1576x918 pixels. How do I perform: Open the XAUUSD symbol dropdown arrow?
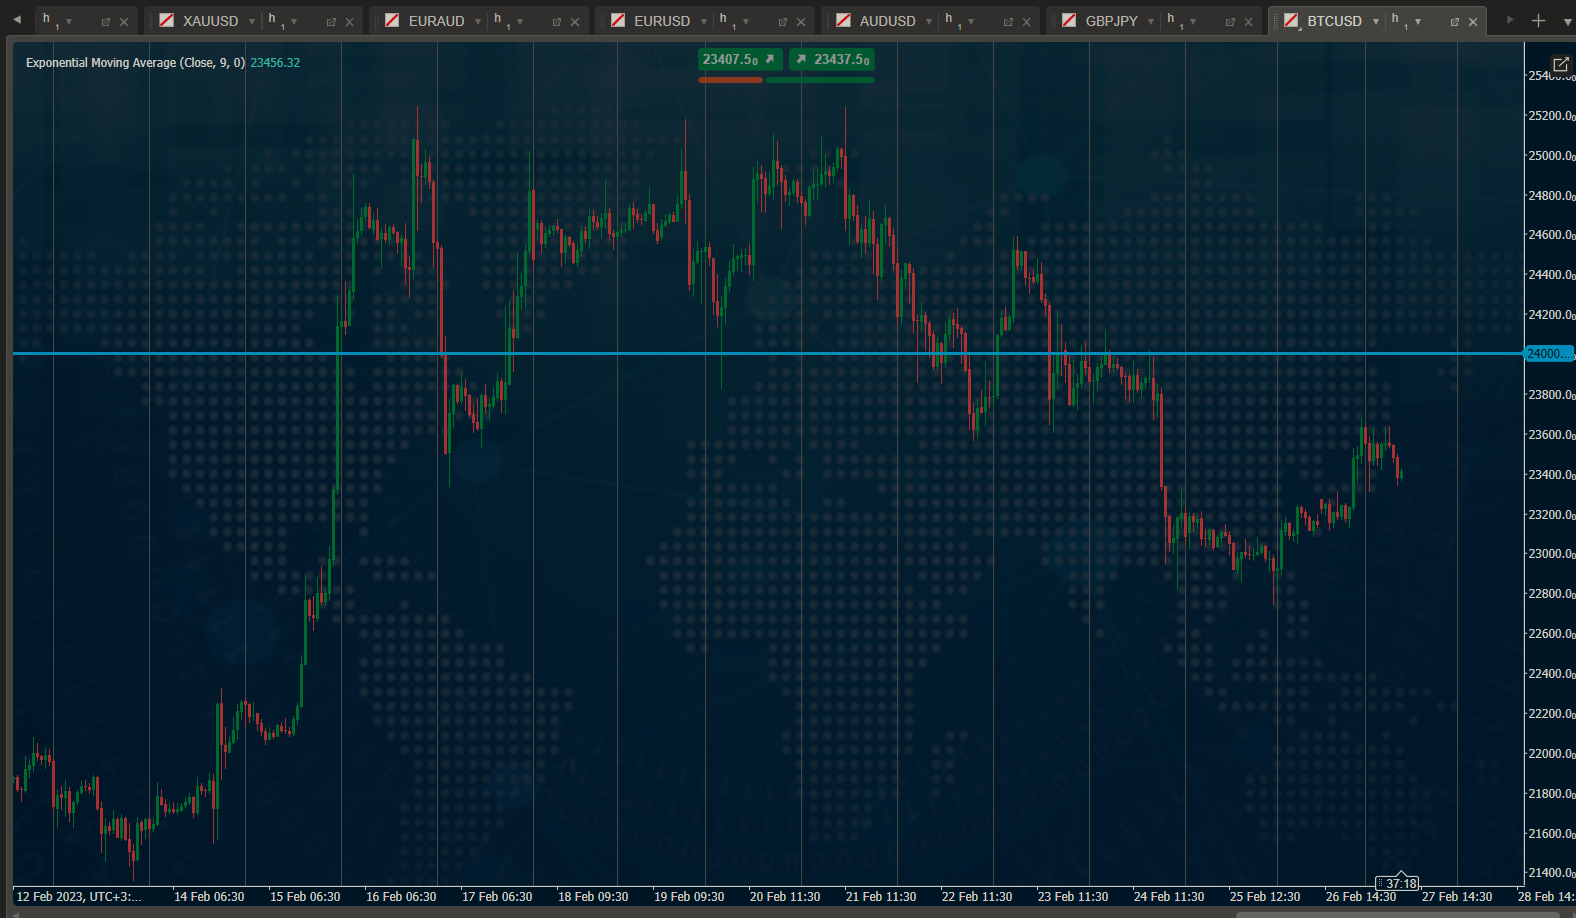(x=252, y=22)
